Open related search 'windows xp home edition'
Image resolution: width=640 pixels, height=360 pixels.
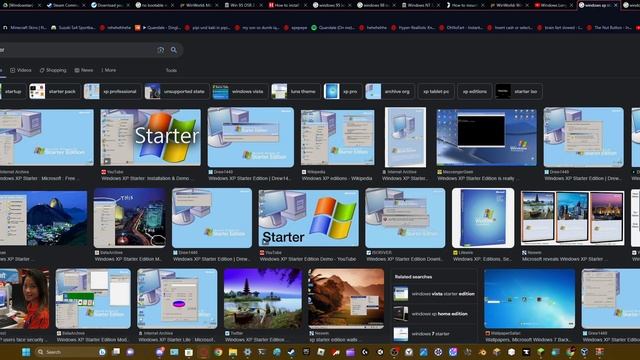[434, 313]
